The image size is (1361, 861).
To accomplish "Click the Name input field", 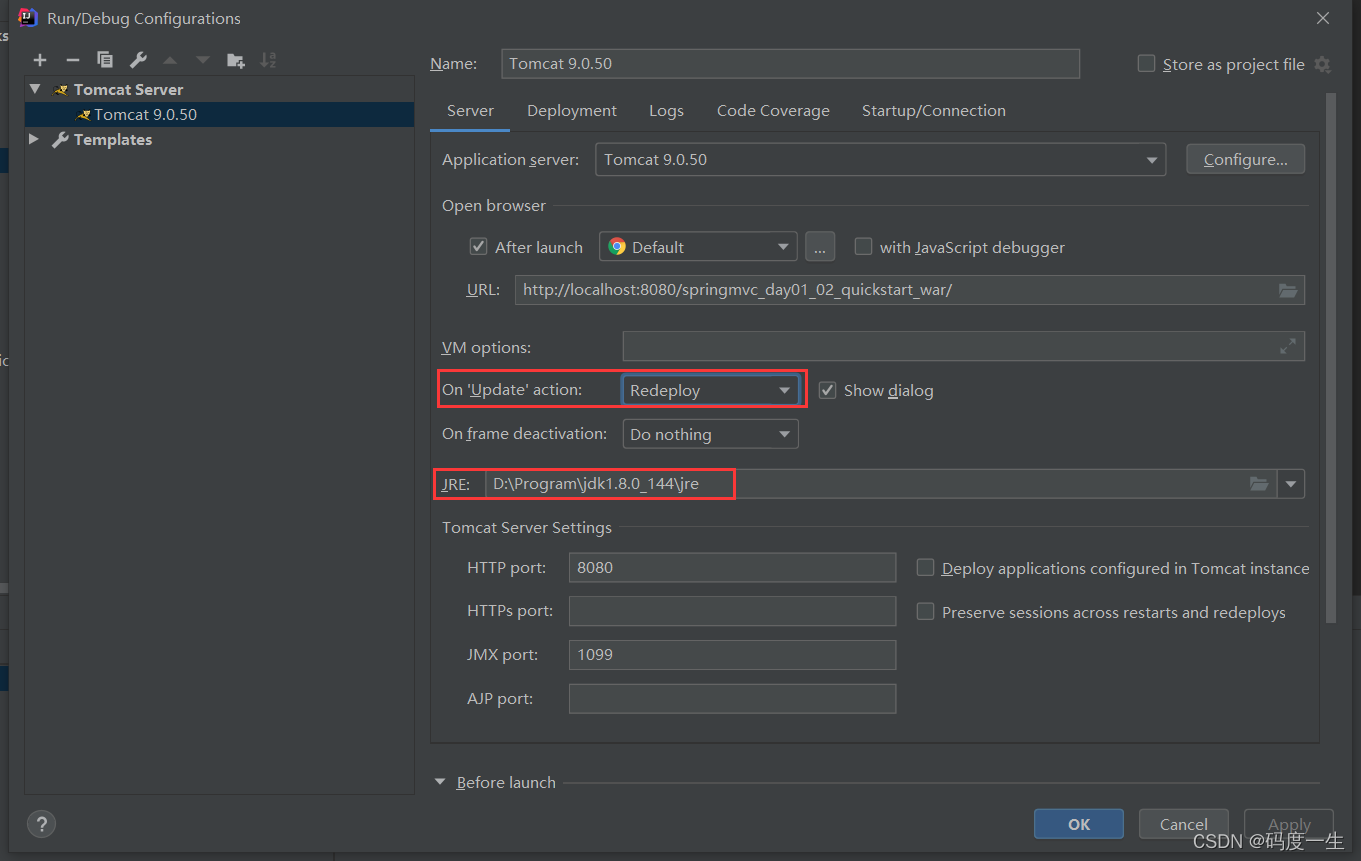I will click(x=790, y=63).
